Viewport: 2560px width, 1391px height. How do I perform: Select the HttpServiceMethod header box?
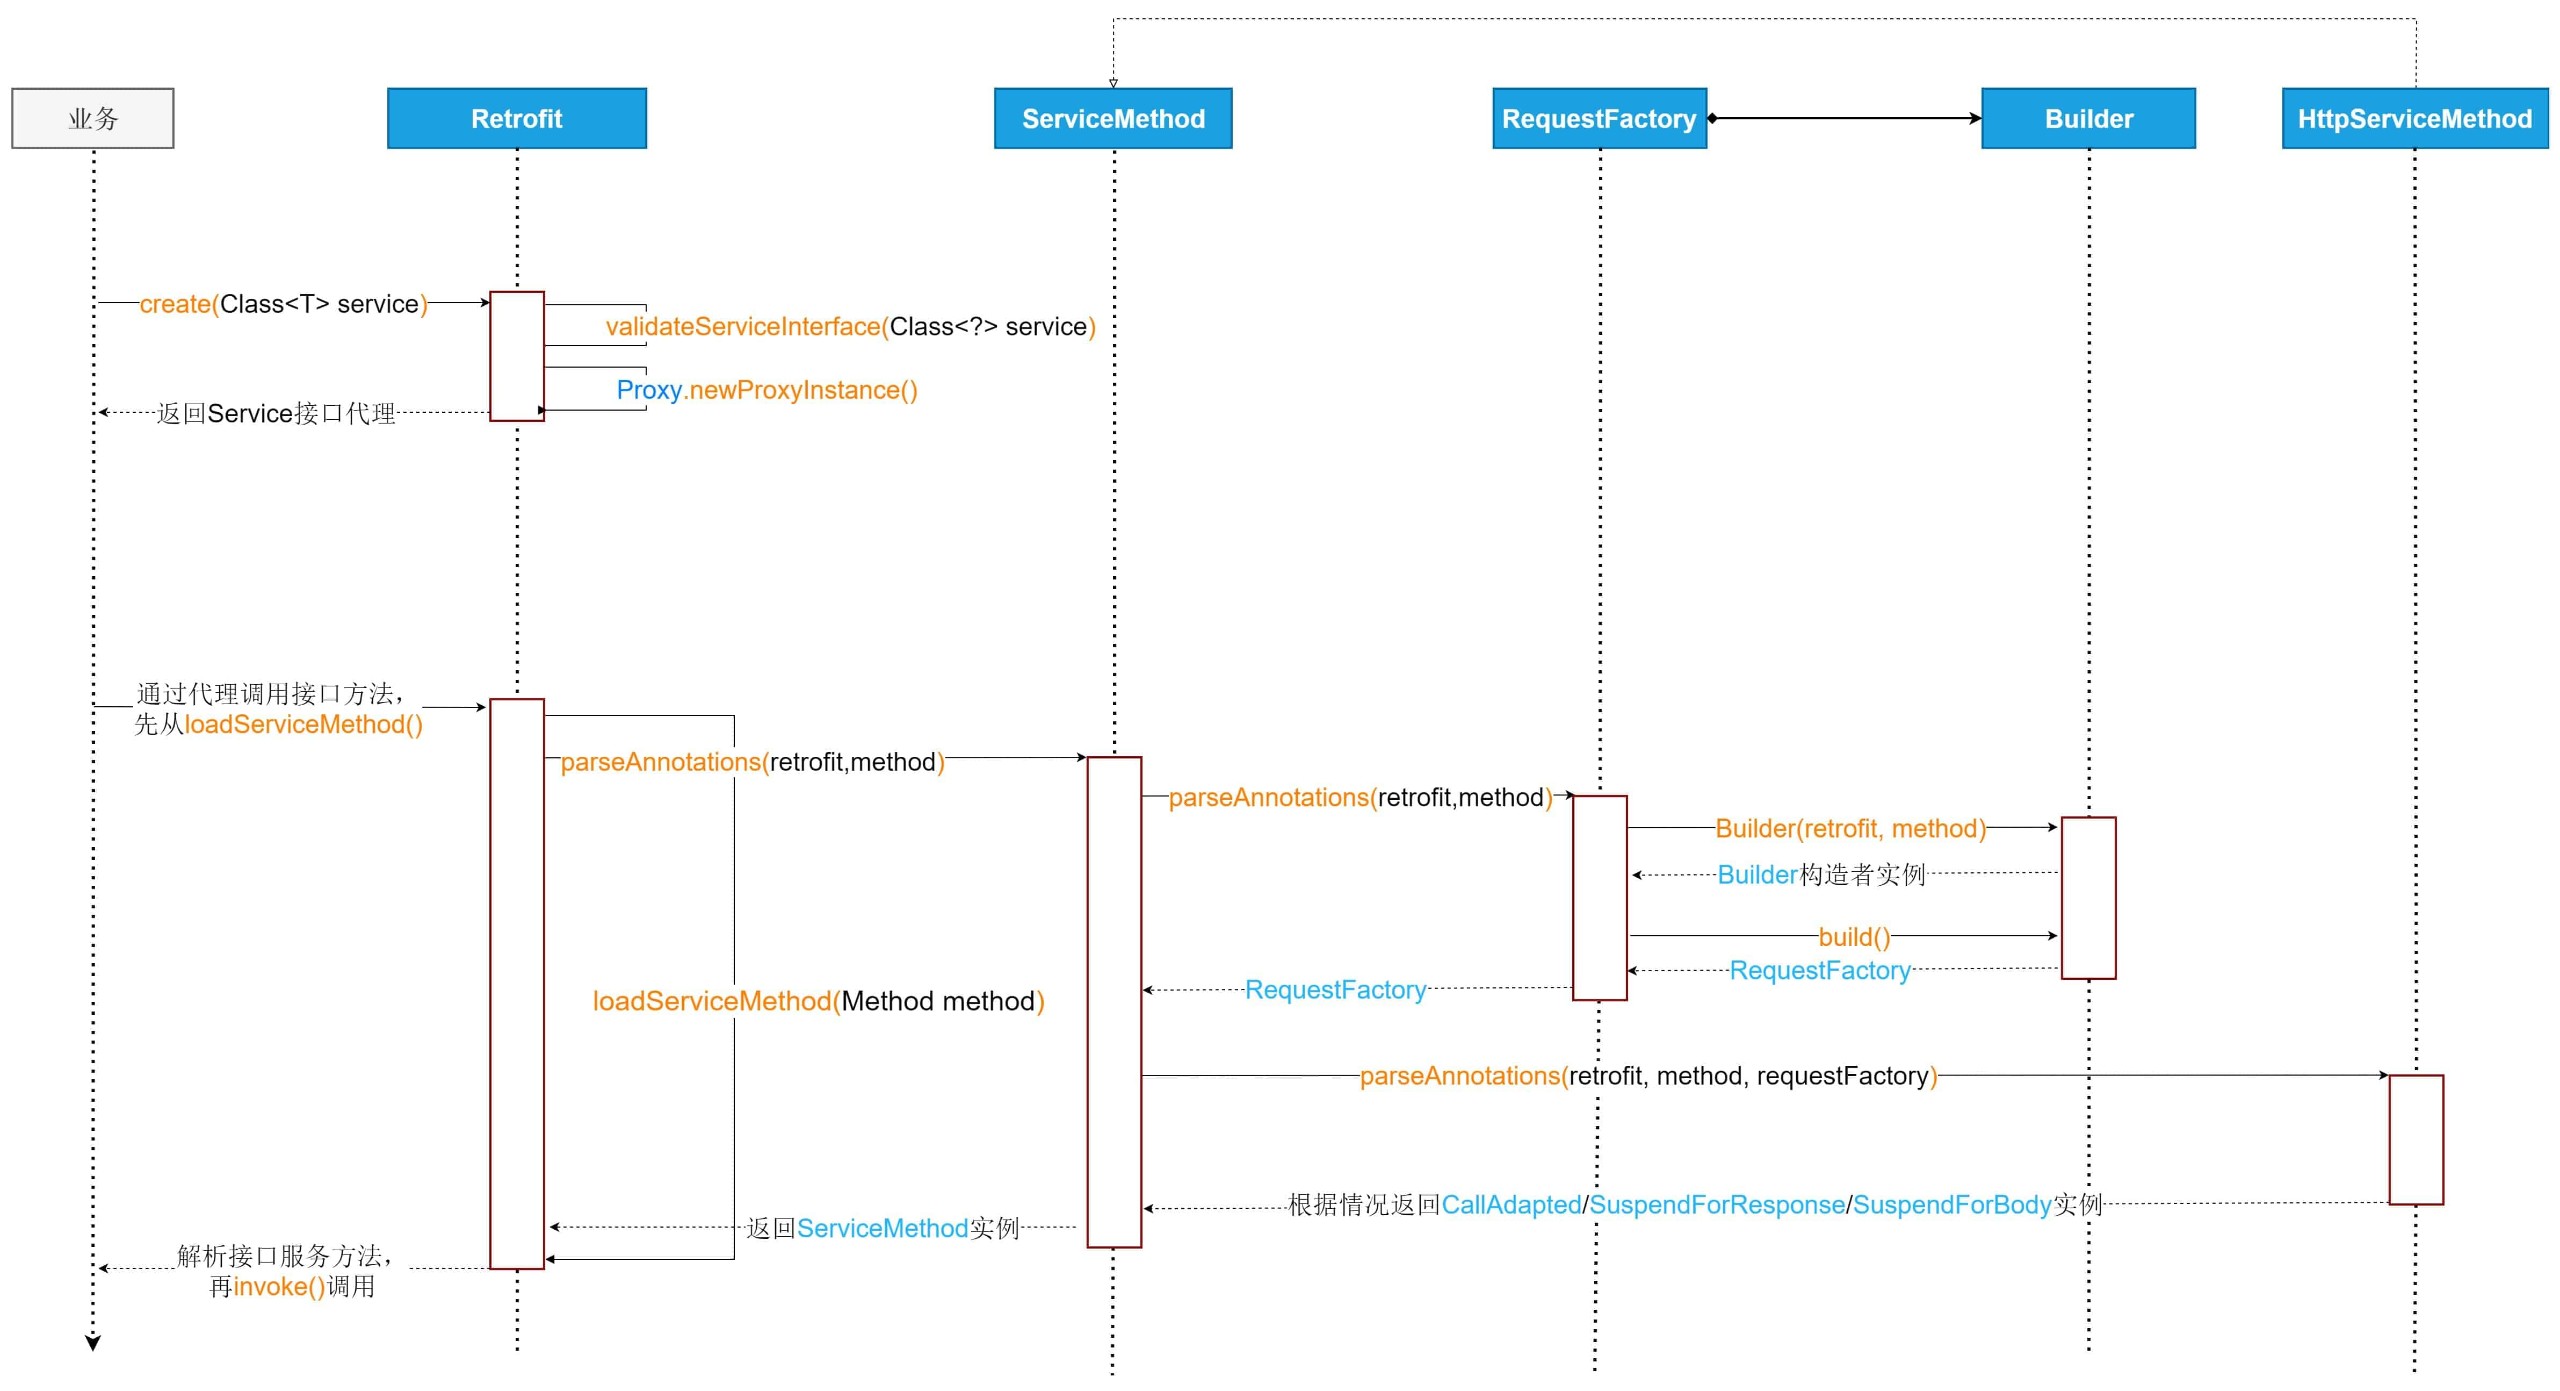(x=2414, y=118)
